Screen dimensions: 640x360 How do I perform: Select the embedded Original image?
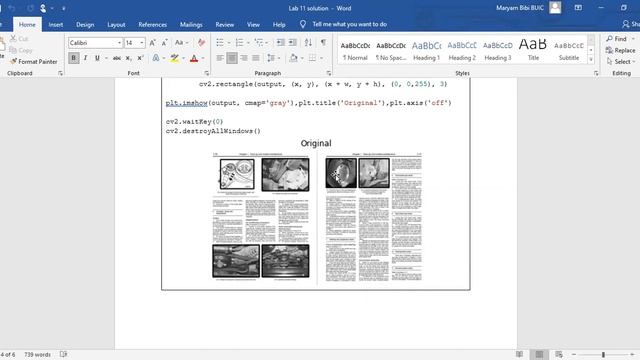click(316, 213)
